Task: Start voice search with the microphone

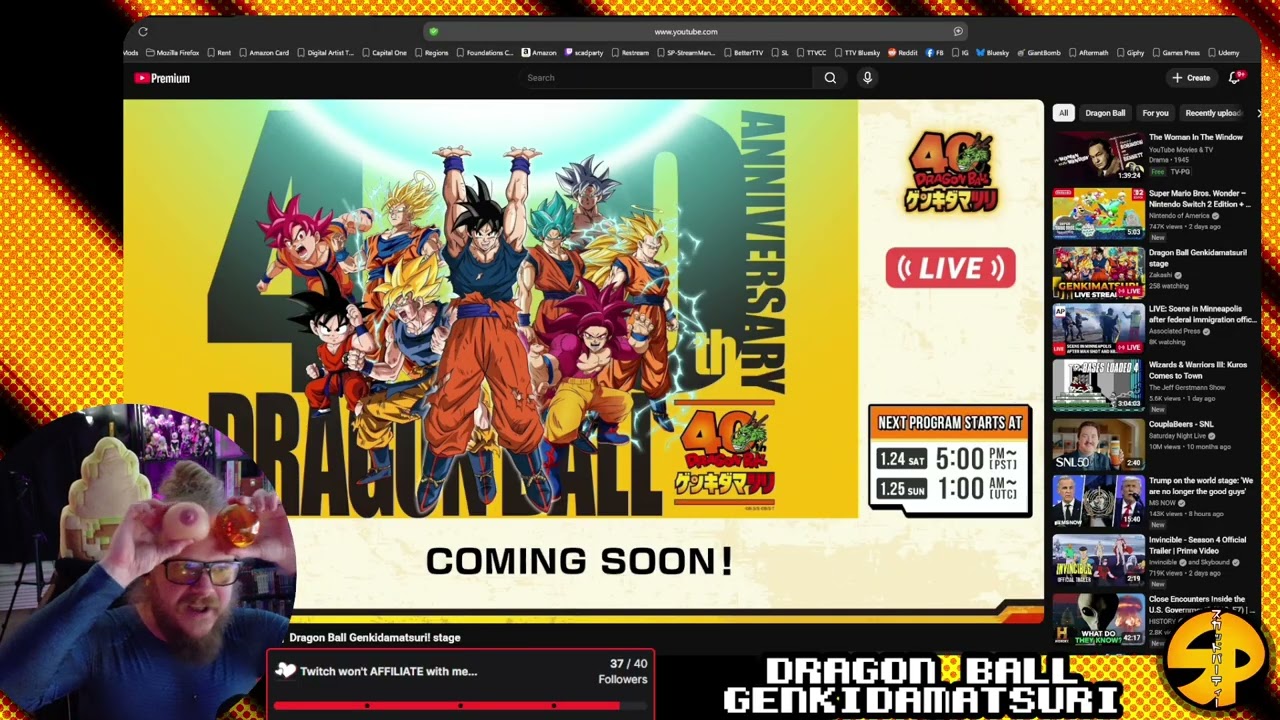Action: tap(867, 78)
